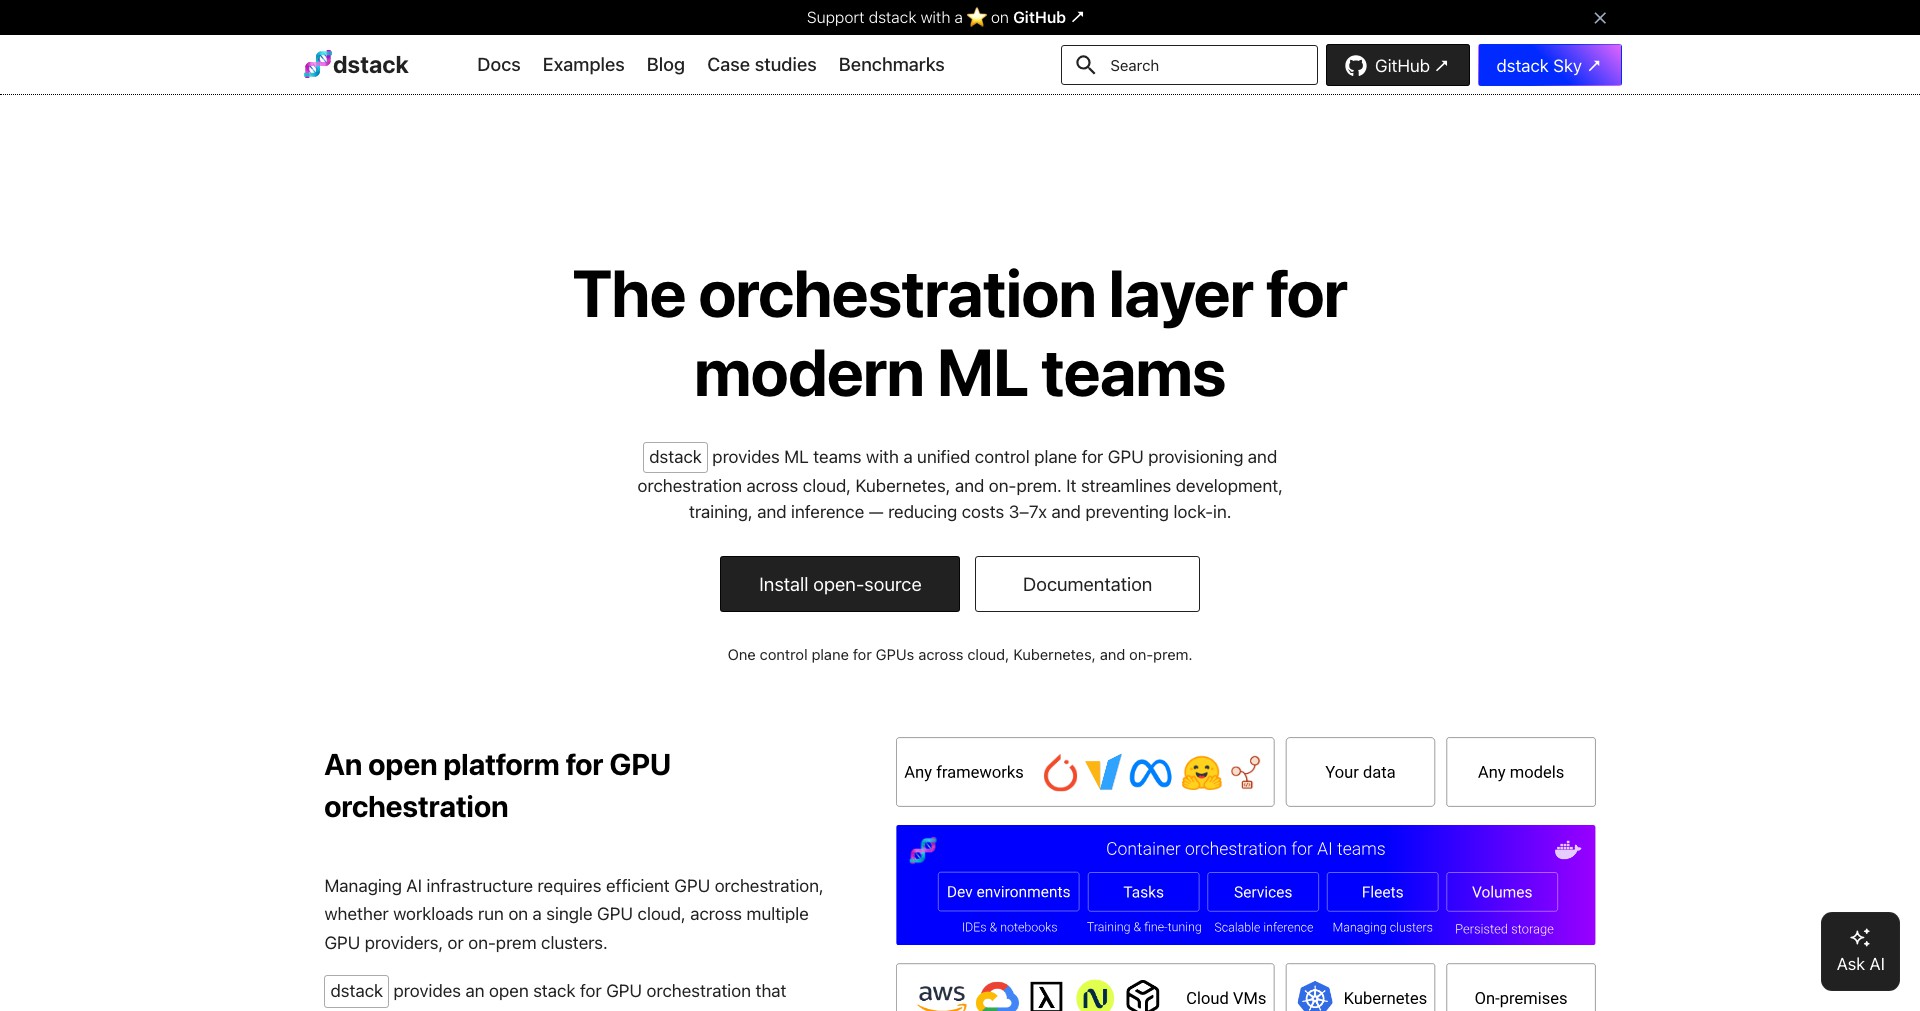This screenshot has width=1920, height=1011.
Task: Open dstack Sky button
Action: click(x=1550, y=65)
